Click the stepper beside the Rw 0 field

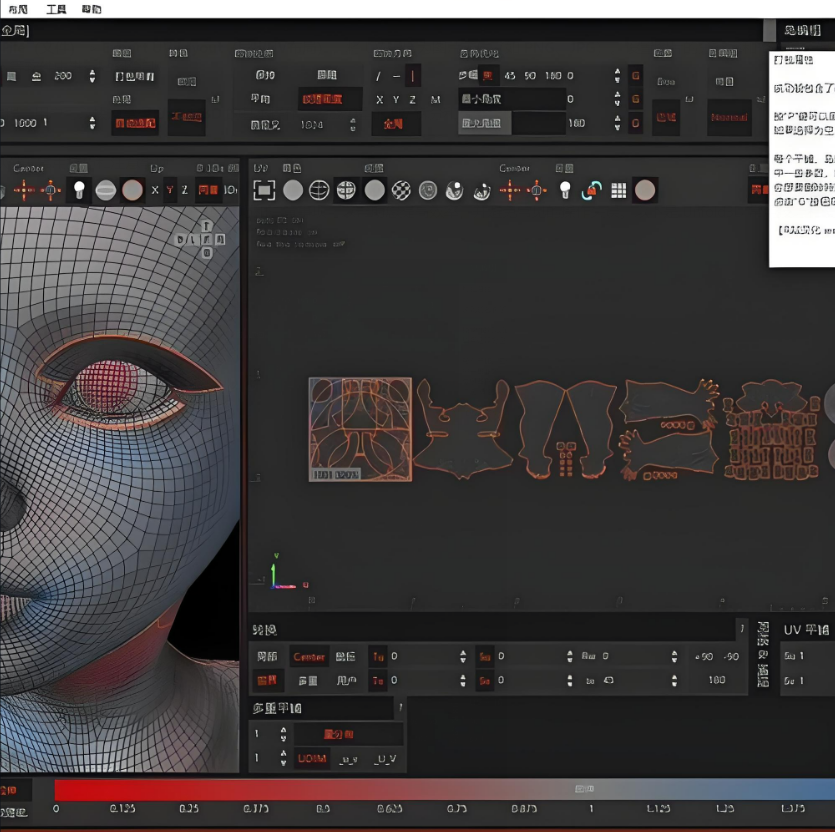tap(674, 657)
